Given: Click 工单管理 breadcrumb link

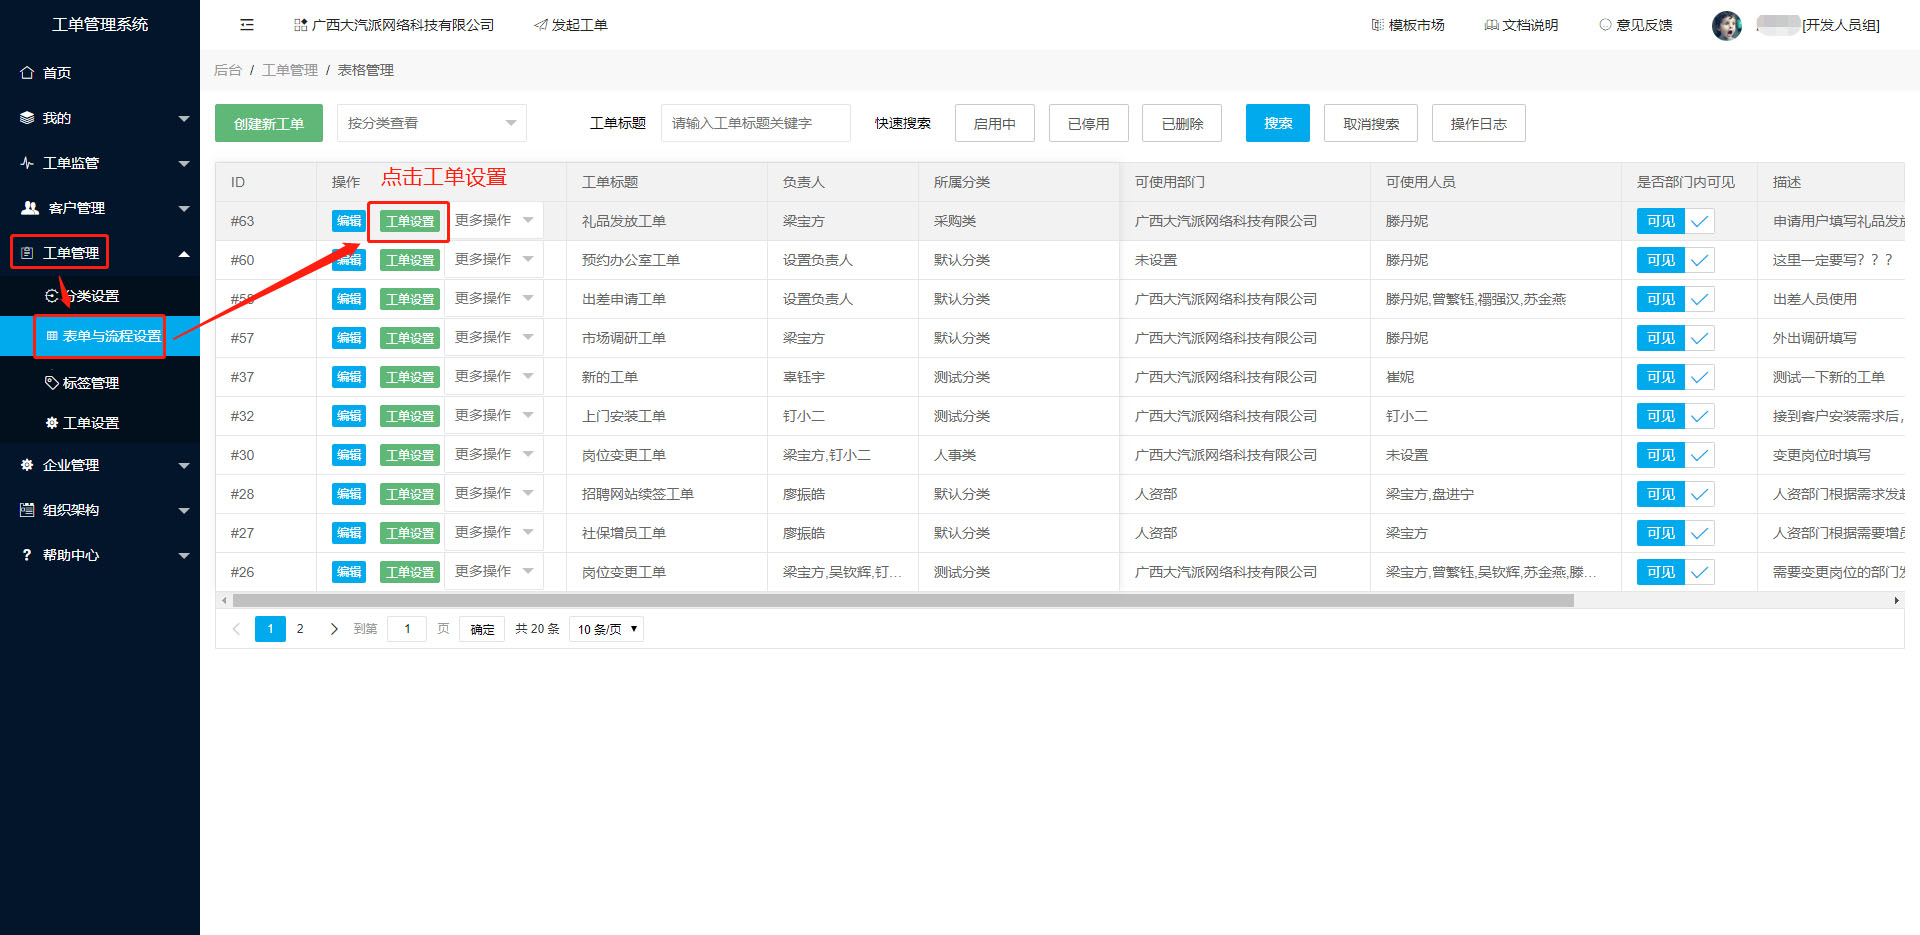Looking at the screenshot, I should pos(290,70).
